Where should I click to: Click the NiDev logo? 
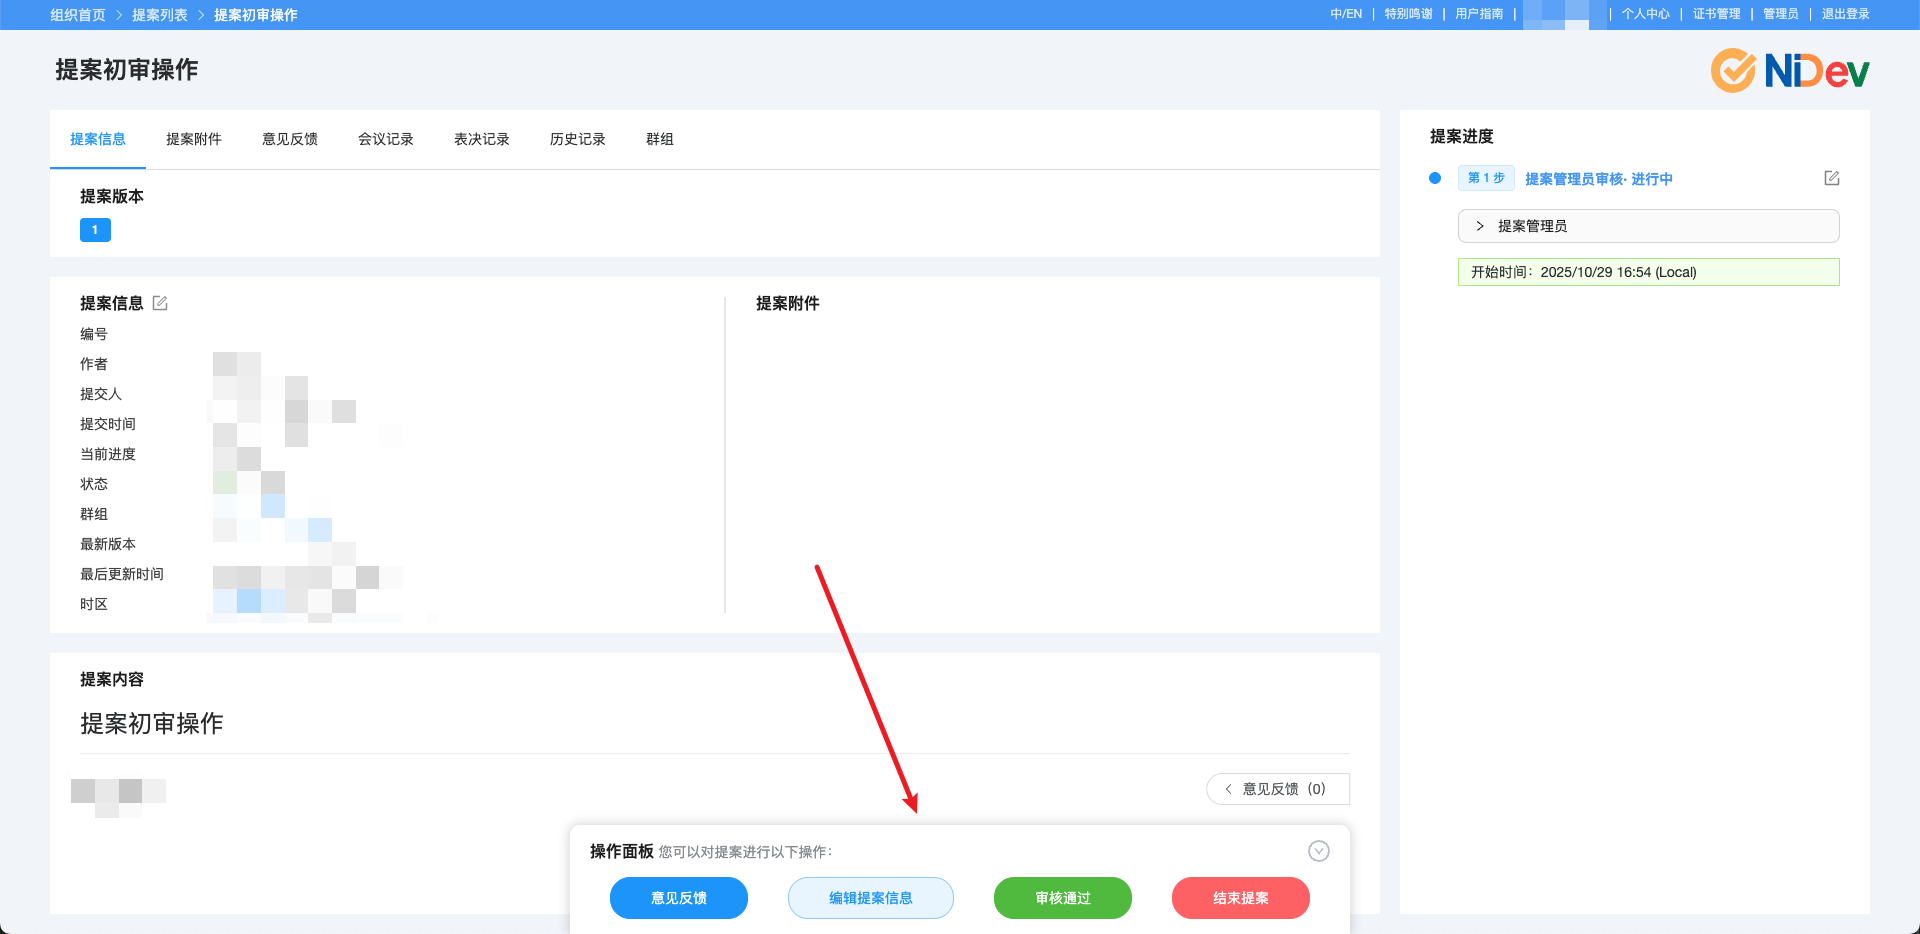1787,70
